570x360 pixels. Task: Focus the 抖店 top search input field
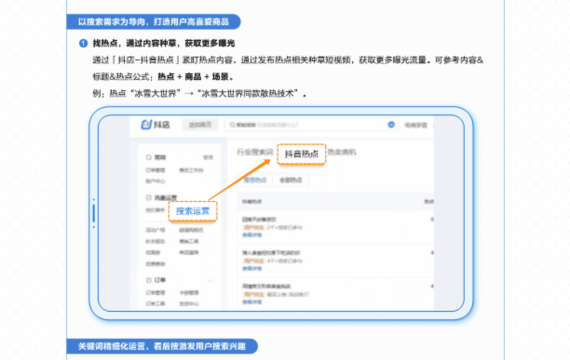click(x=311, y=125)
